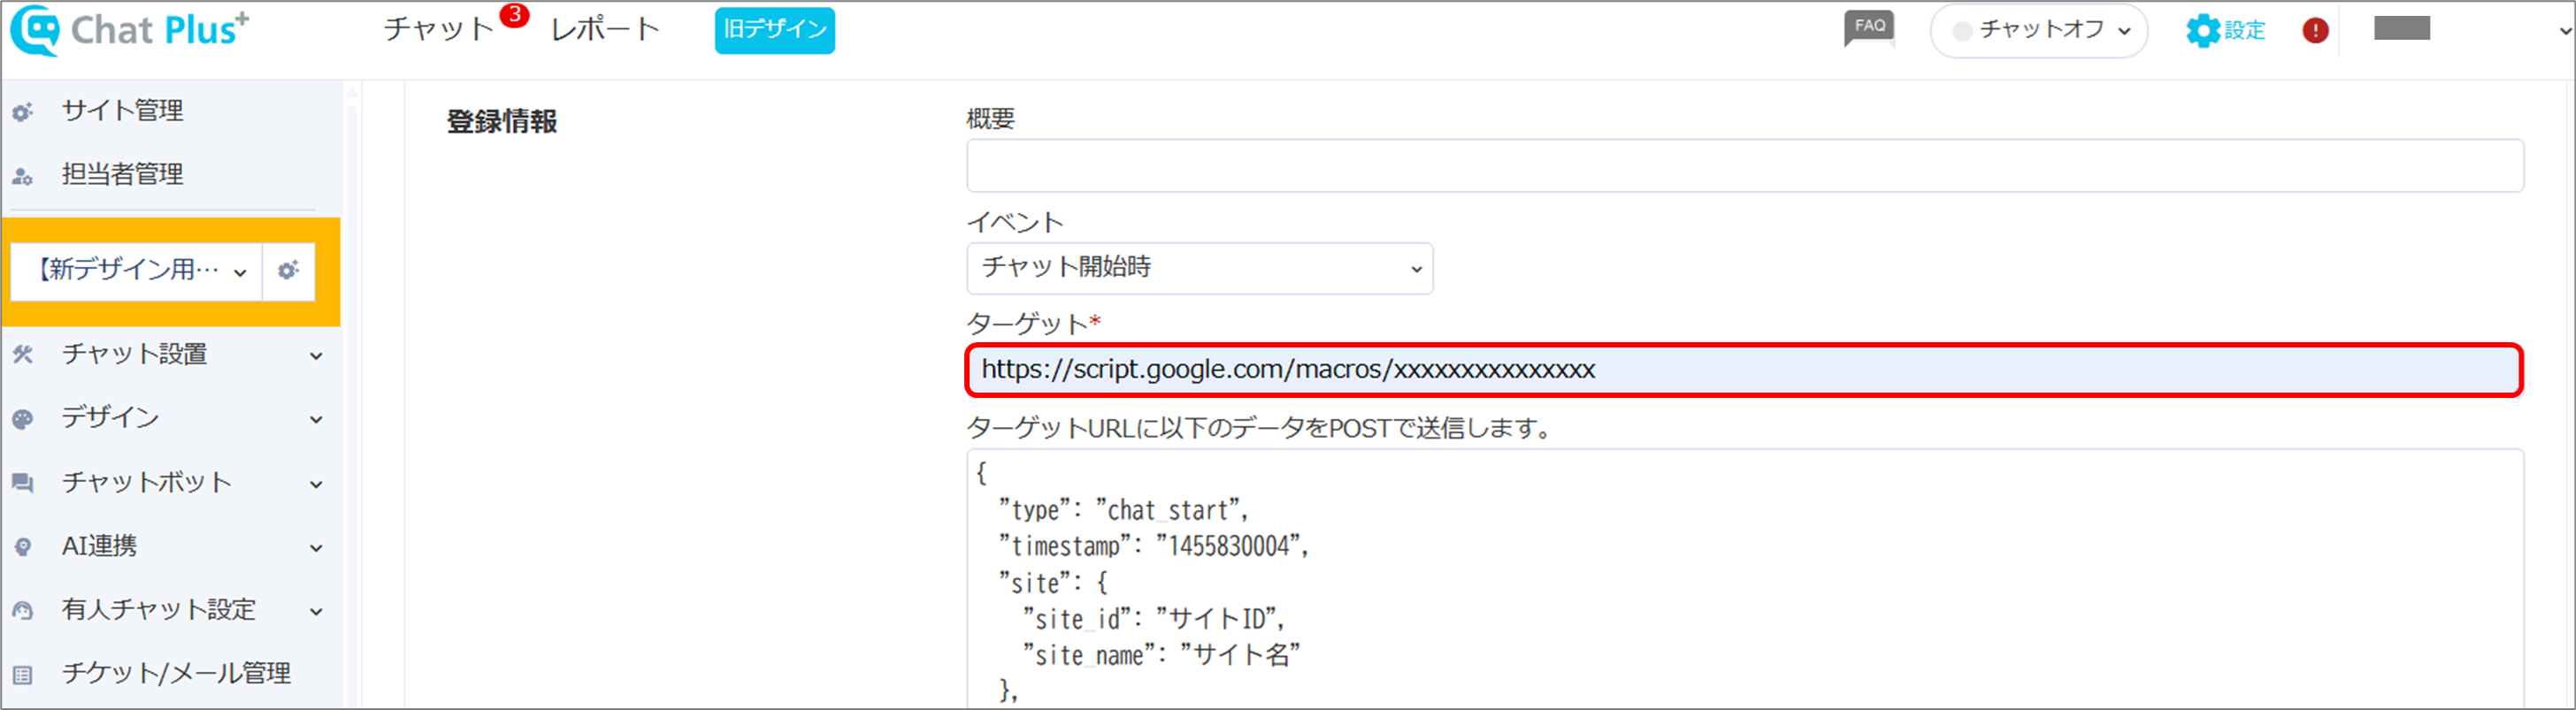
Task: Select the チャットボット sidebar label
Action: [147, 483]
